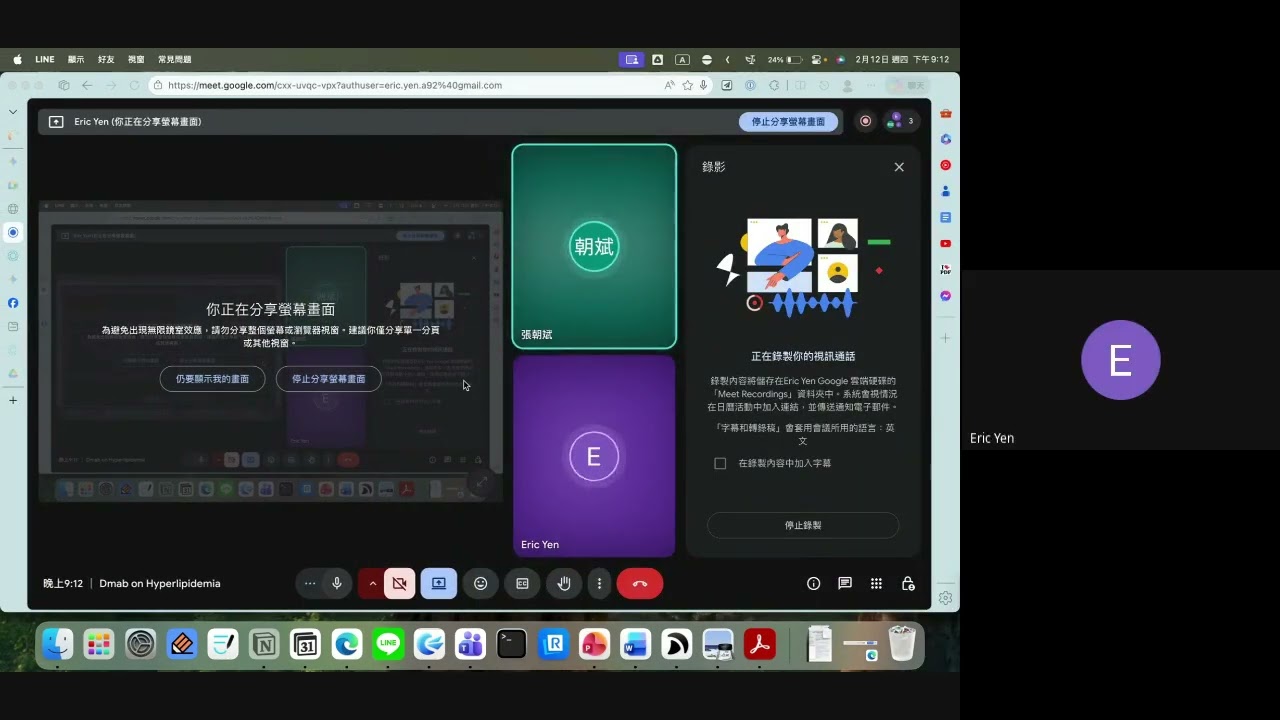1280x720 pixels.
Task: Open the emoji reactions button
Action: tap(481, 583)
